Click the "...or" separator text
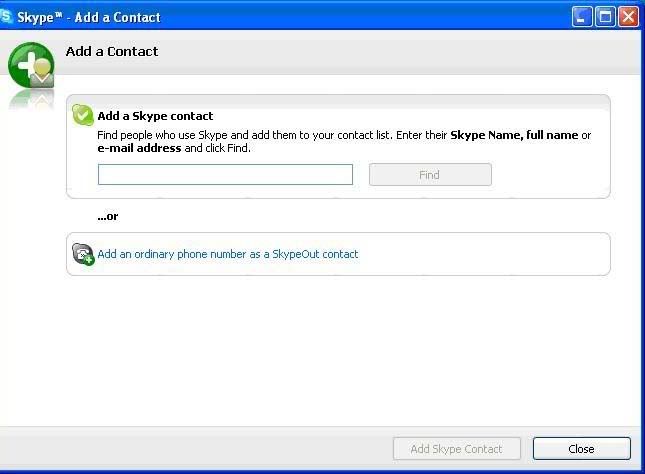The image size is (645, 474). [108, 216]
